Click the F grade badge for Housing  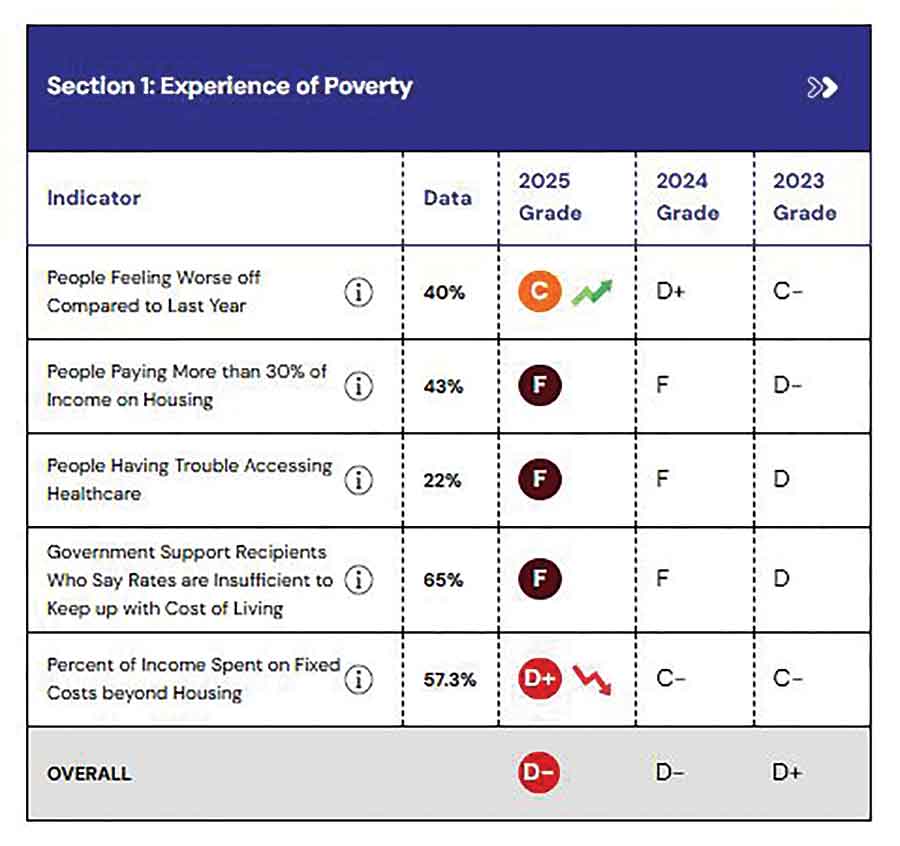click(x=540, y=386)
